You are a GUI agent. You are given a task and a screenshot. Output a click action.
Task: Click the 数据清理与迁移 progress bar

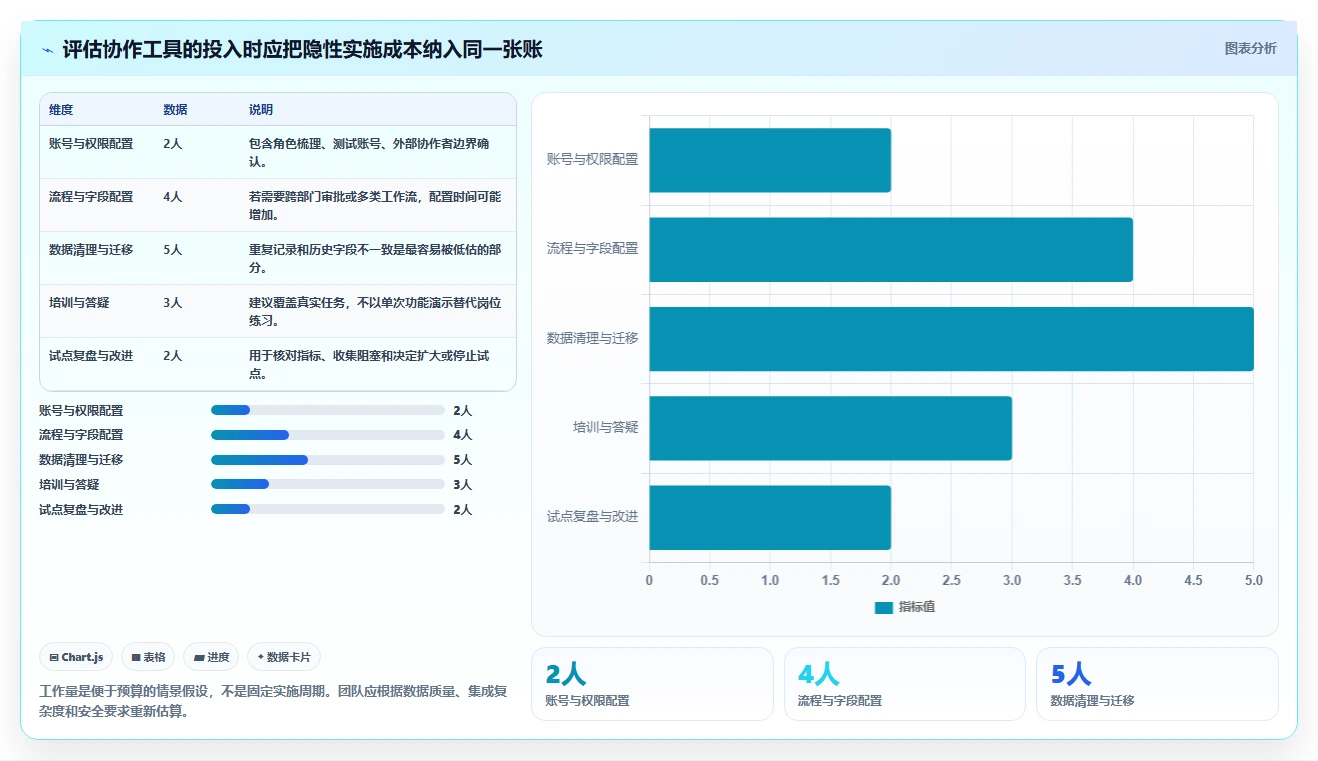point(328,460)
